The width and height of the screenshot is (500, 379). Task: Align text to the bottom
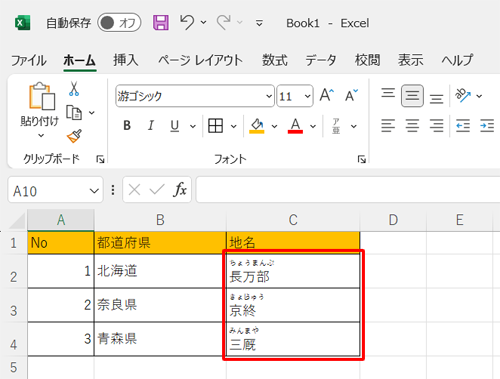[436, 99]
